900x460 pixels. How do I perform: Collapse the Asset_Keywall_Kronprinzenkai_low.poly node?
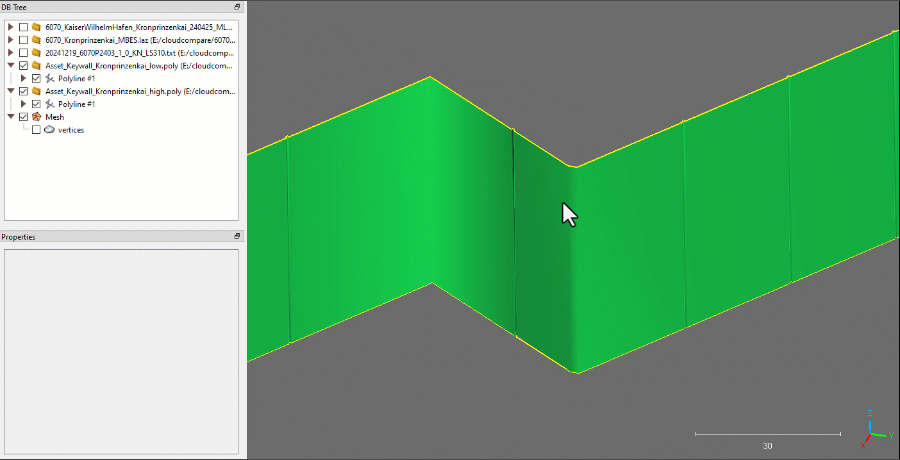click(10, 65)
